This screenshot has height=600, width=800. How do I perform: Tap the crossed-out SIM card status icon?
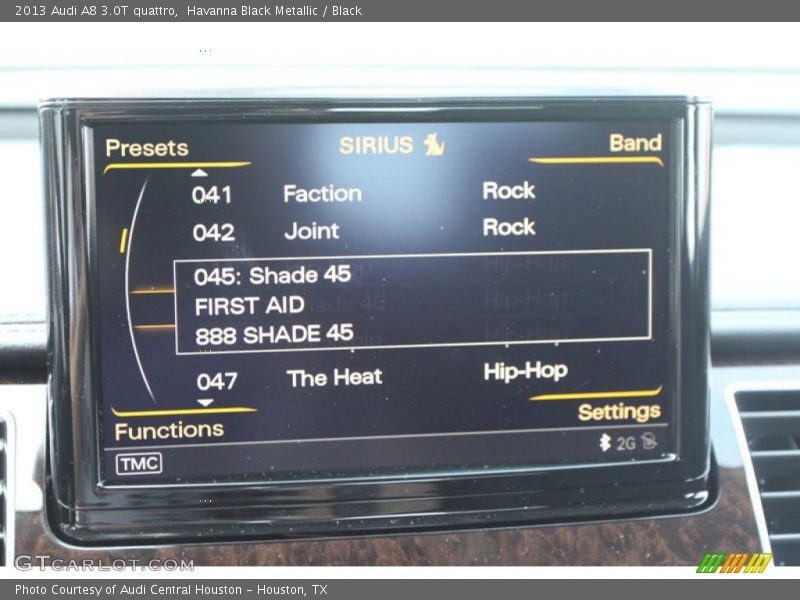click(x=649, y=441)
